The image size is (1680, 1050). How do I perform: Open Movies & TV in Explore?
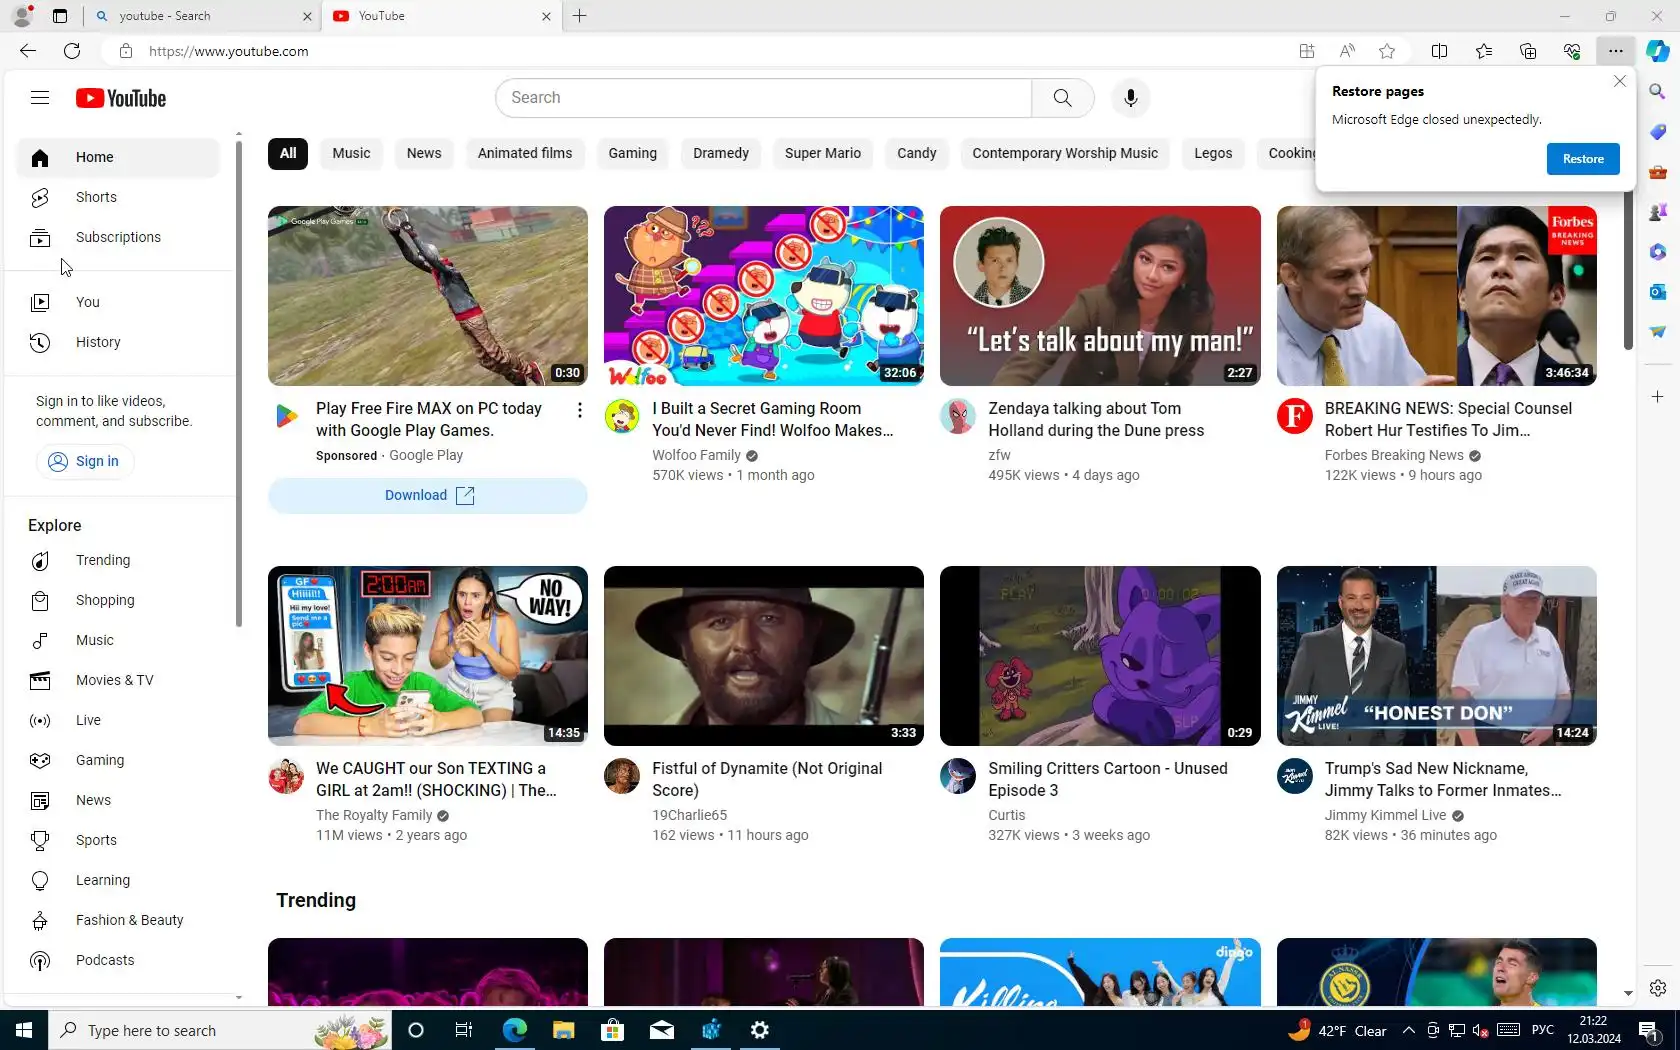pos(118,680)
